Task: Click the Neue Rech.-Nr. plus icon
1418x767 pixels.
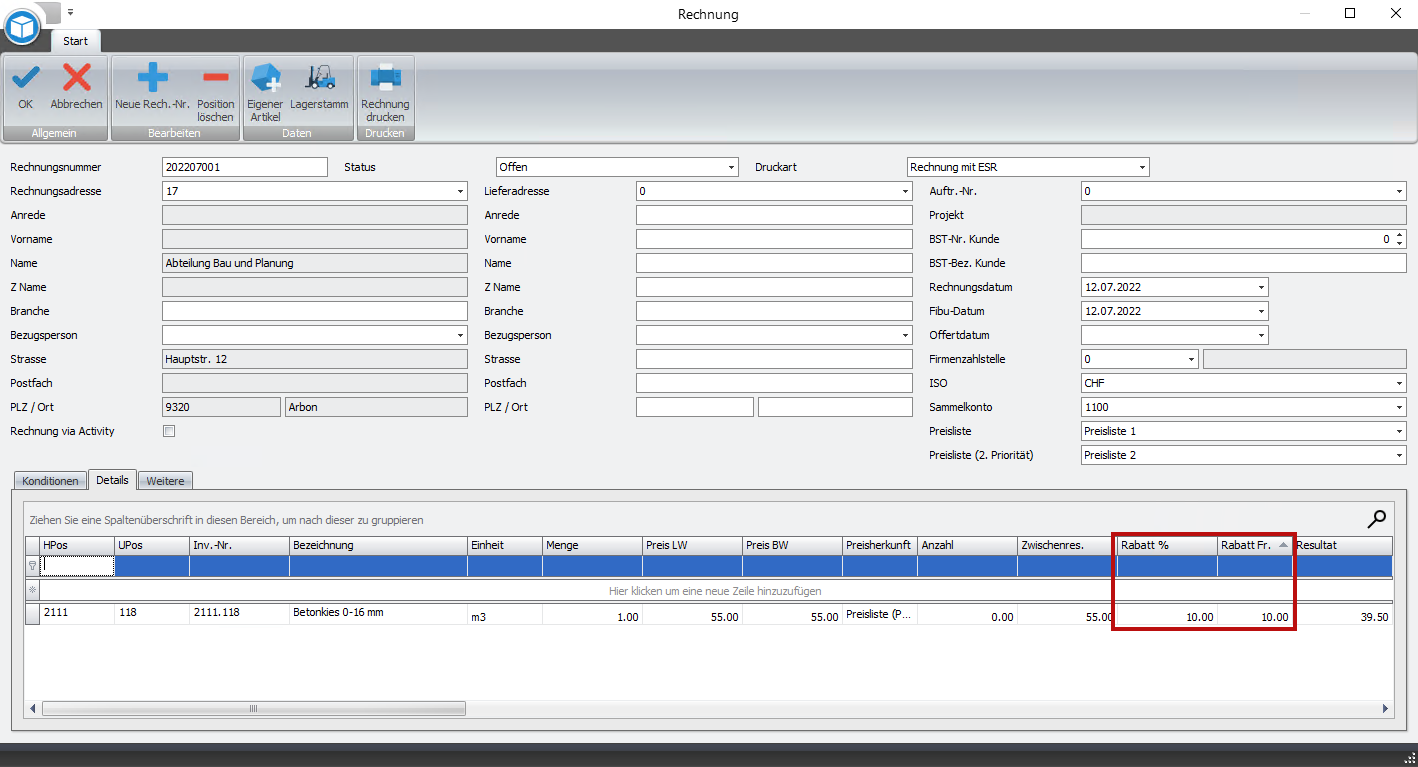Action: tap(152, 79)
